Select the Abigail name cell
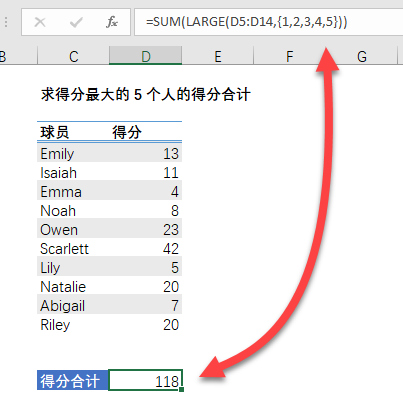The image size is (403, 413). coord(73,306)
